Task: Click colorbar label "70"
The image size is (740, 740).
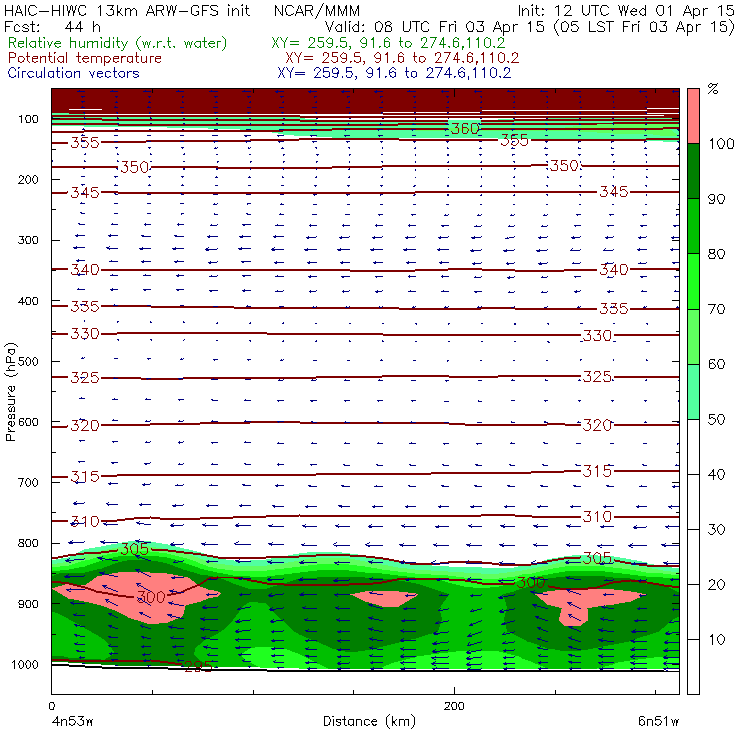Action: click(716, 309)
